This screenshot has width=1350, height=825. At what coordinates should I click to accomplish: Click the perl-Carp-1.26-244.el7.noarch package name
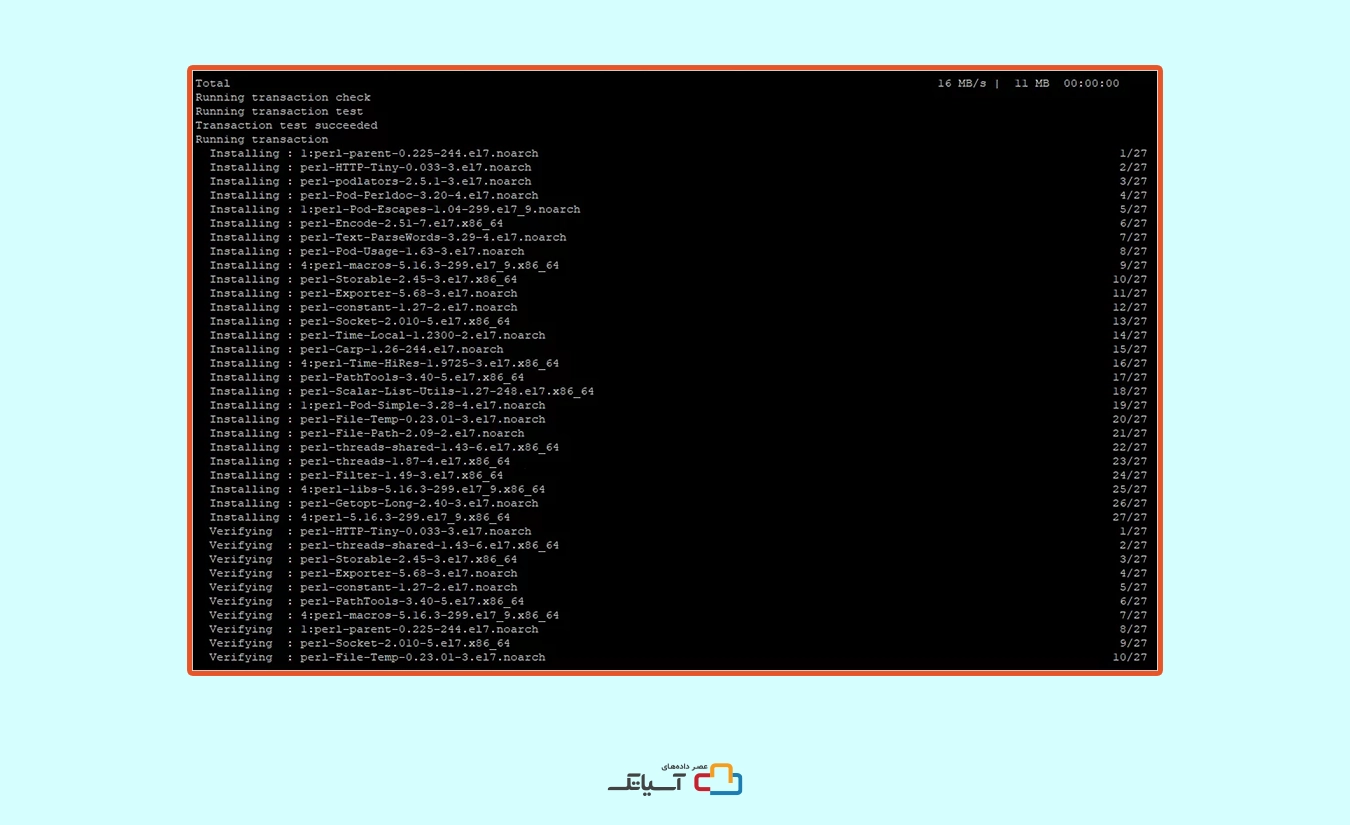pyautogui.click(x=401, y=350)
